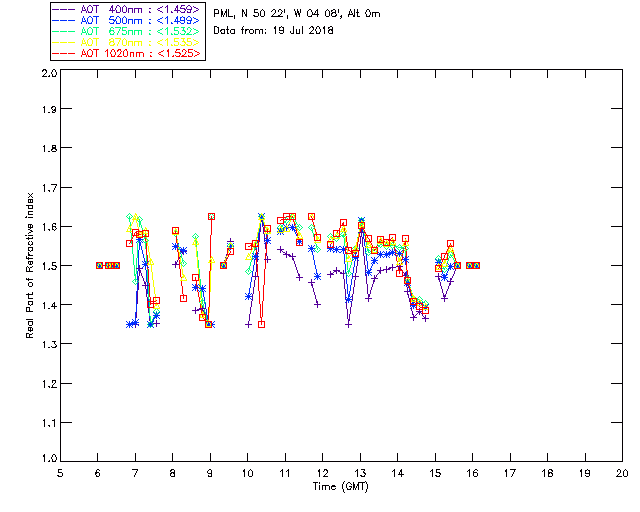This screenshot has height=512, width=640.
Task: Select the hour 14 time axis label
Action: pyautogui.click(x=398, y=473)
